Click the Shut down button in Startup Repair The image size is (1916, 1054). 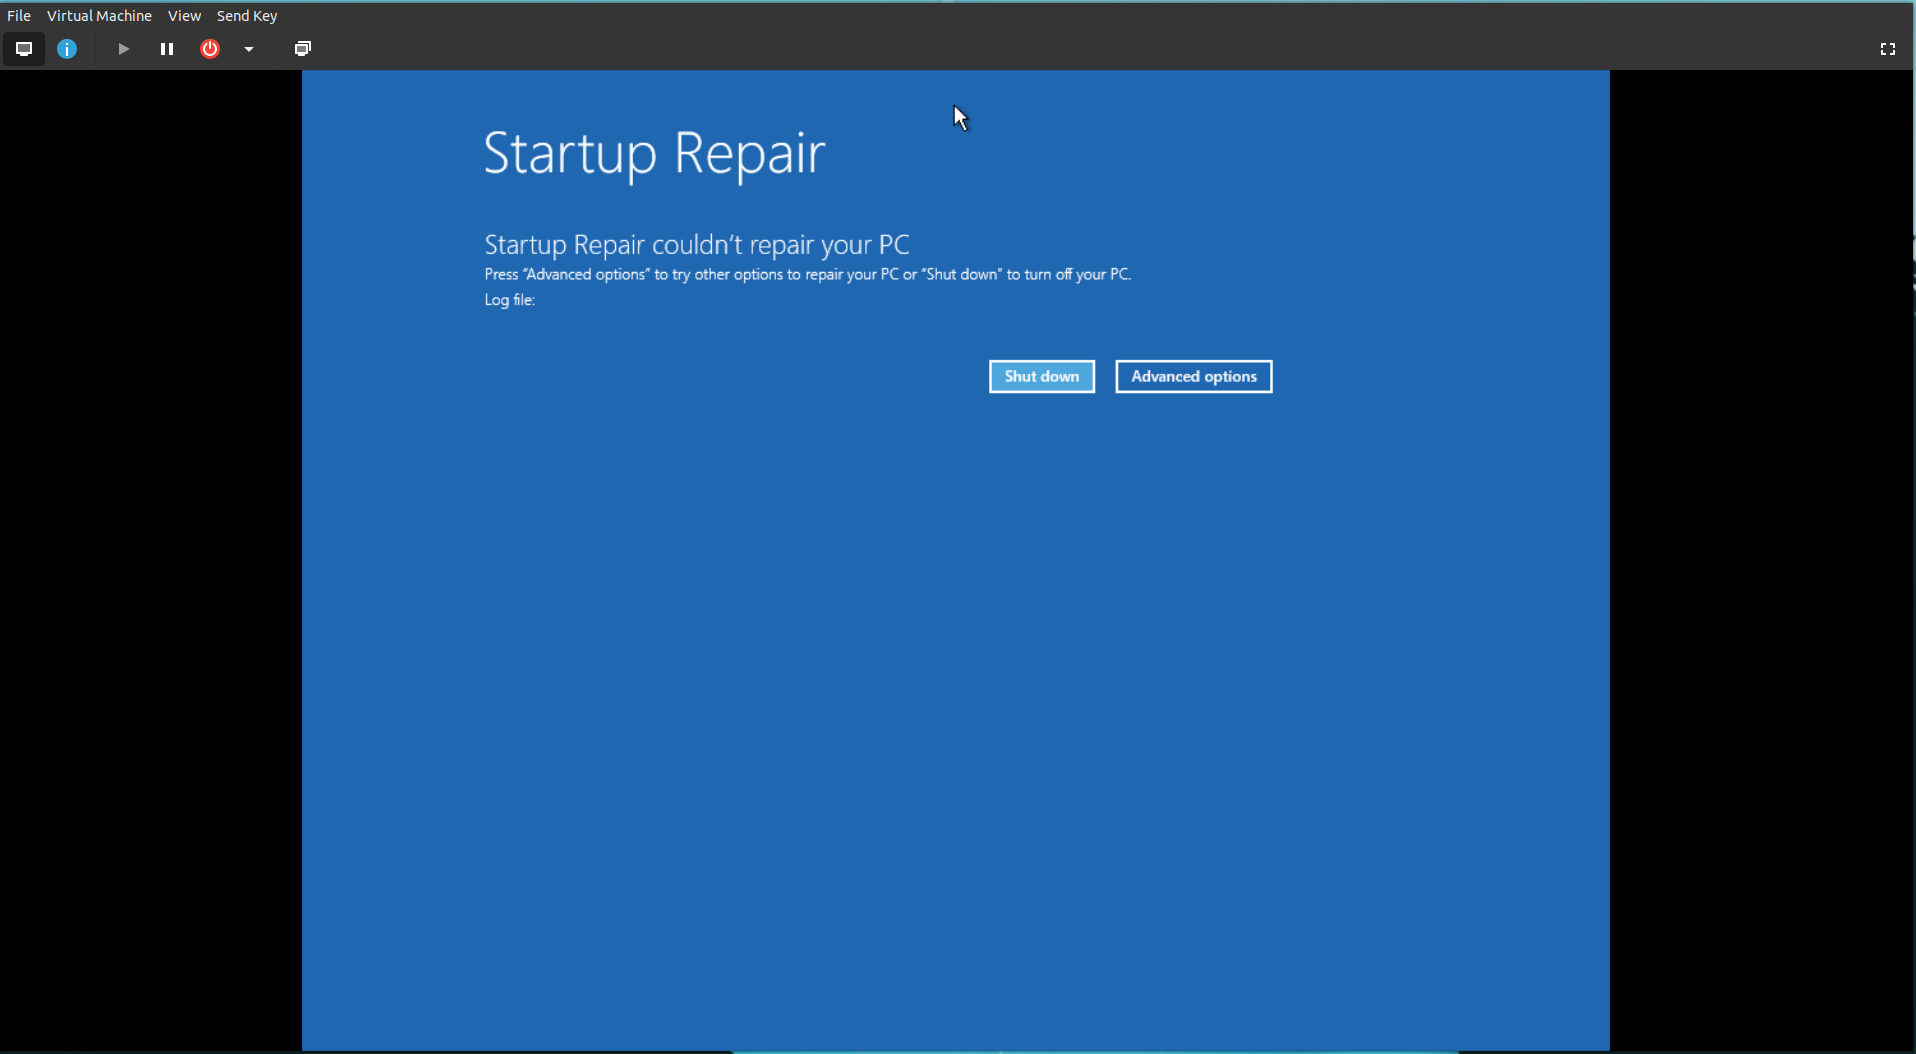point(1041,376)
